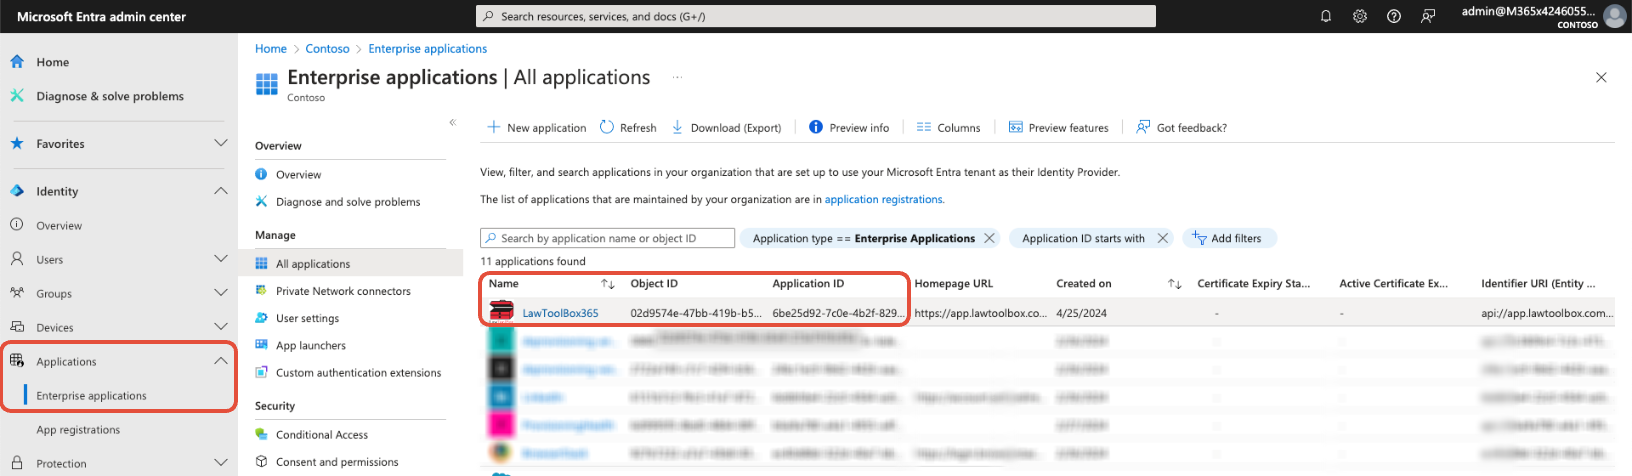Select App registrations in sidebar

(x=78, y=429)
